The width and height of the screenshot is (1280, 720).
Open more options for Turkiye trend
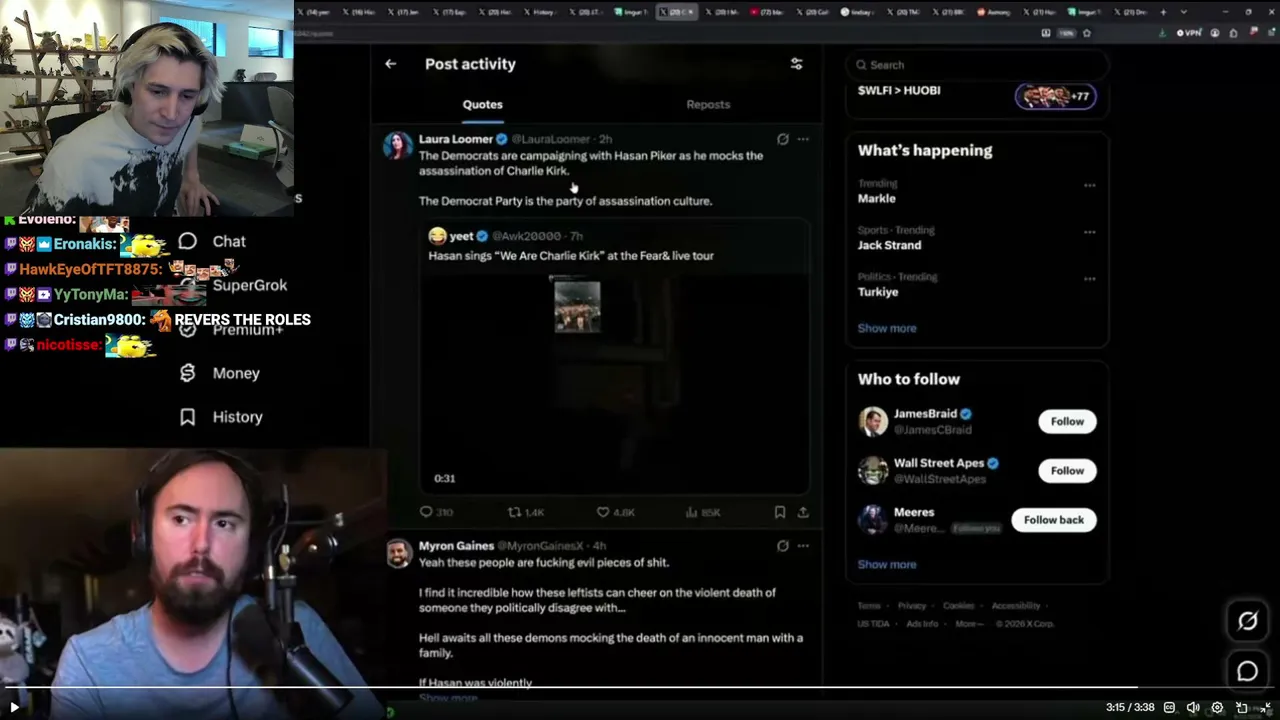click(x=1089, y=279)
